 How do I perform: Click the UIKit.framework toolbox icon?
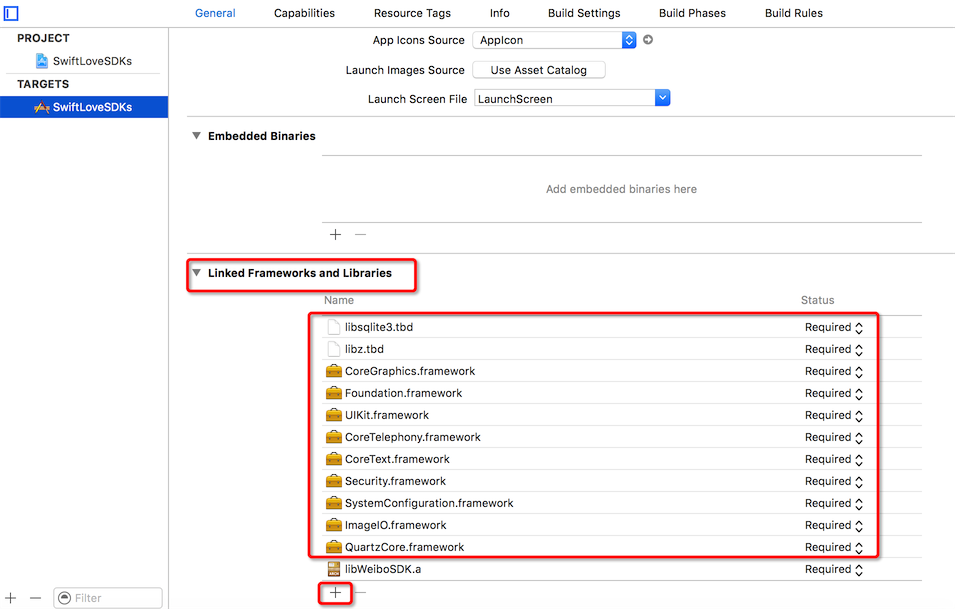[334, 415]
